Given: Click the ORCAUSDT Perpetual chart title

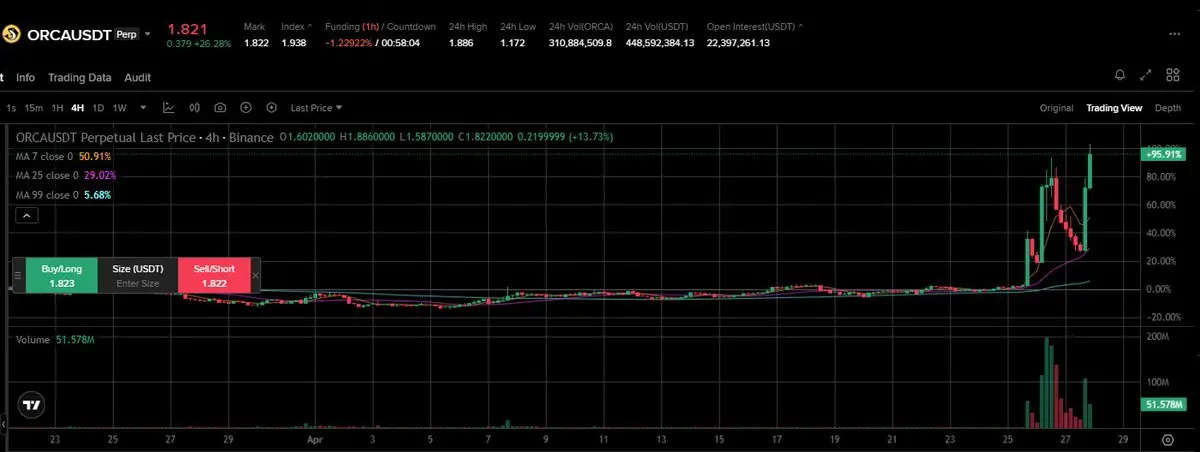Looking at the screenshot, I should [144, 137].
